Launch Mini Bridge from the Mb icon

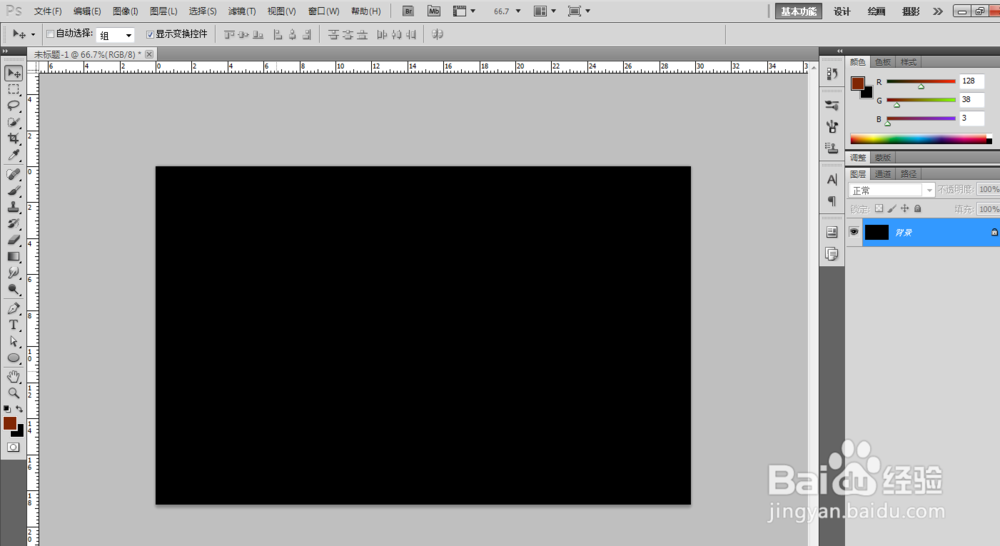point(434,11)
